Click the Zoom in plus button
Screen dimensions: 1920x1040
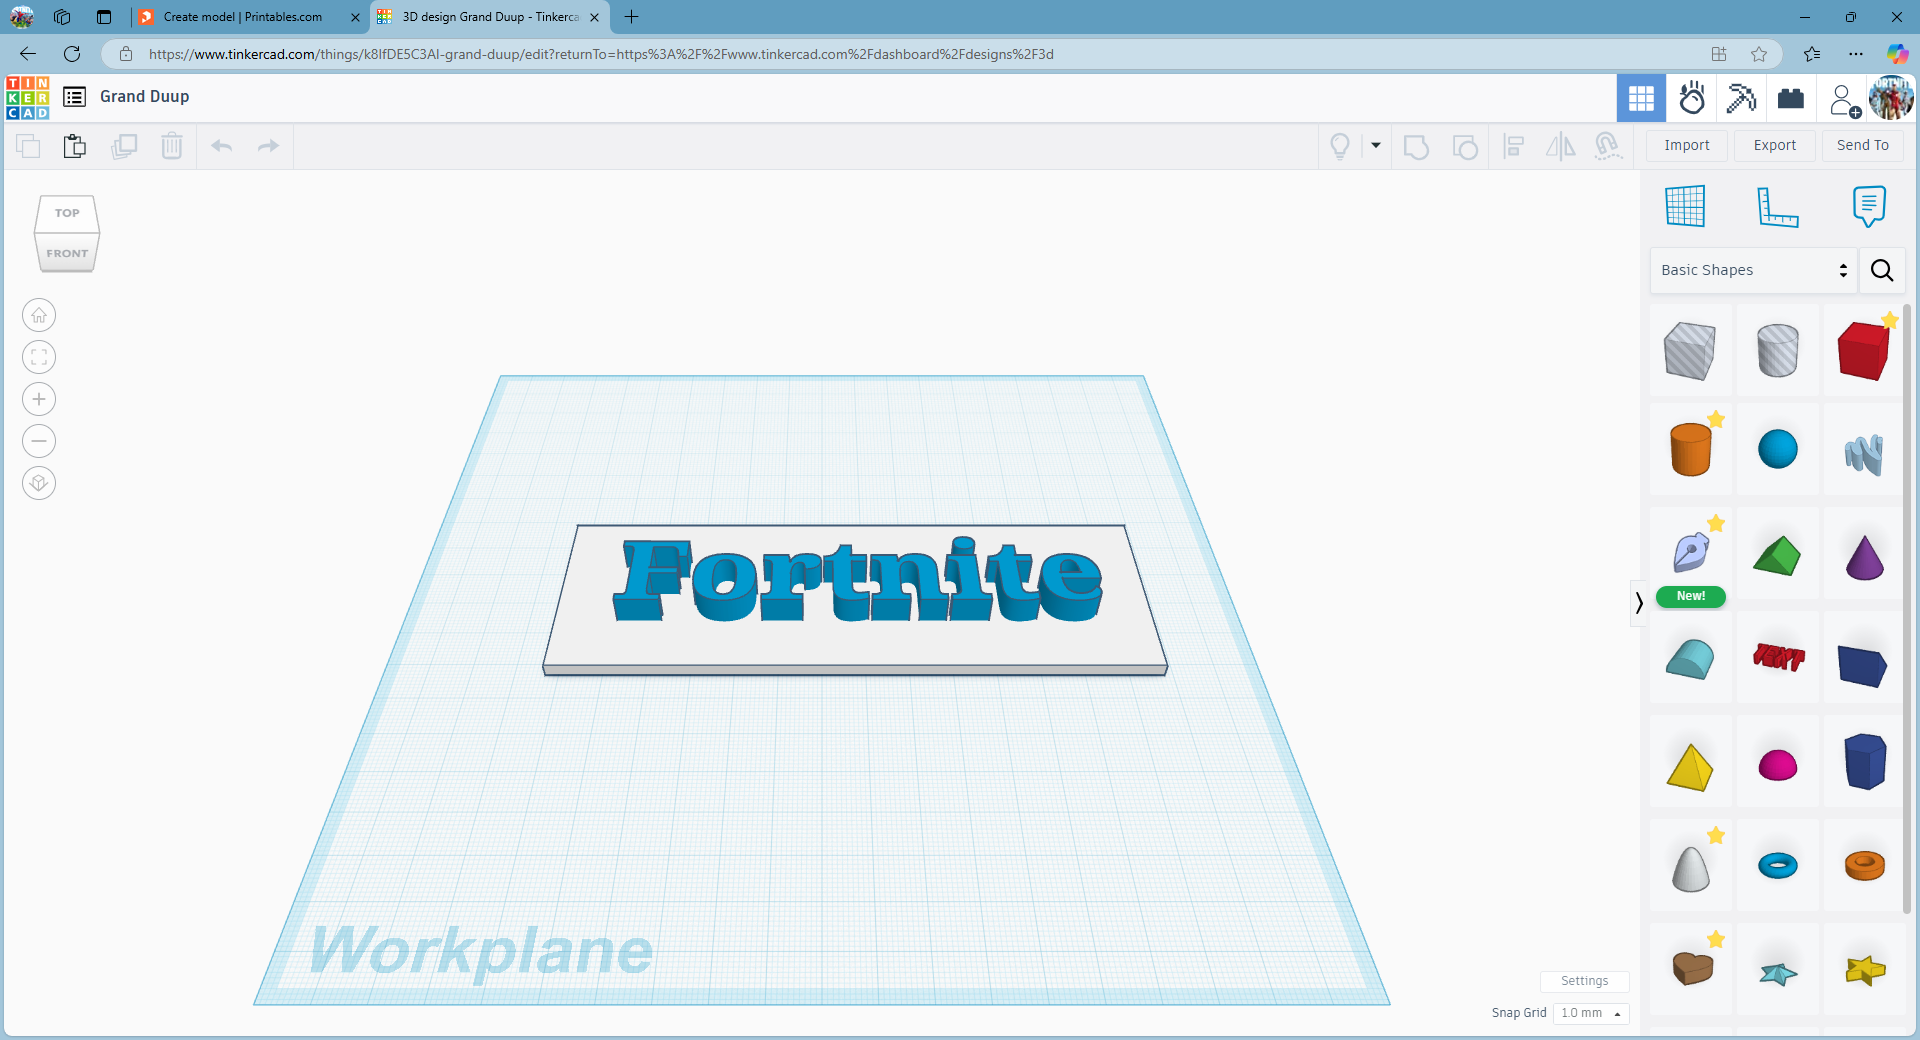pos(39,399)
